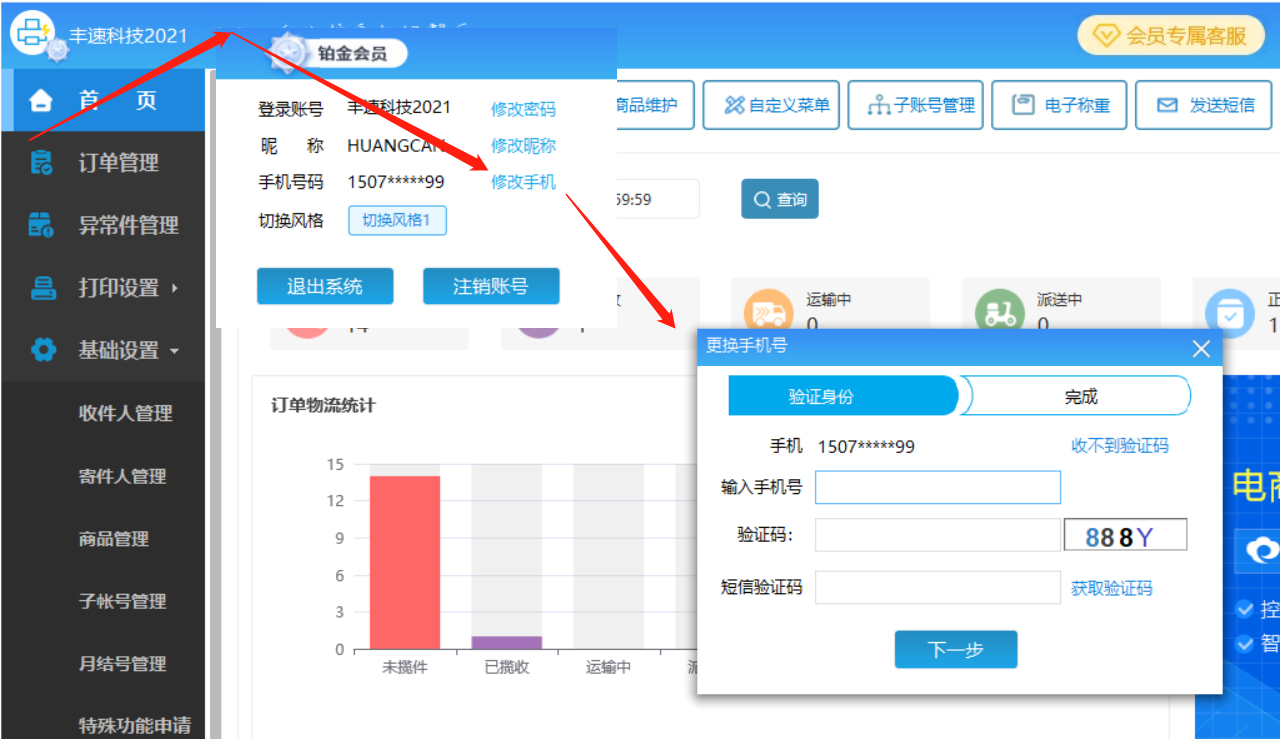Open 子账号管理 in the top toolbar

pos(916,105)
